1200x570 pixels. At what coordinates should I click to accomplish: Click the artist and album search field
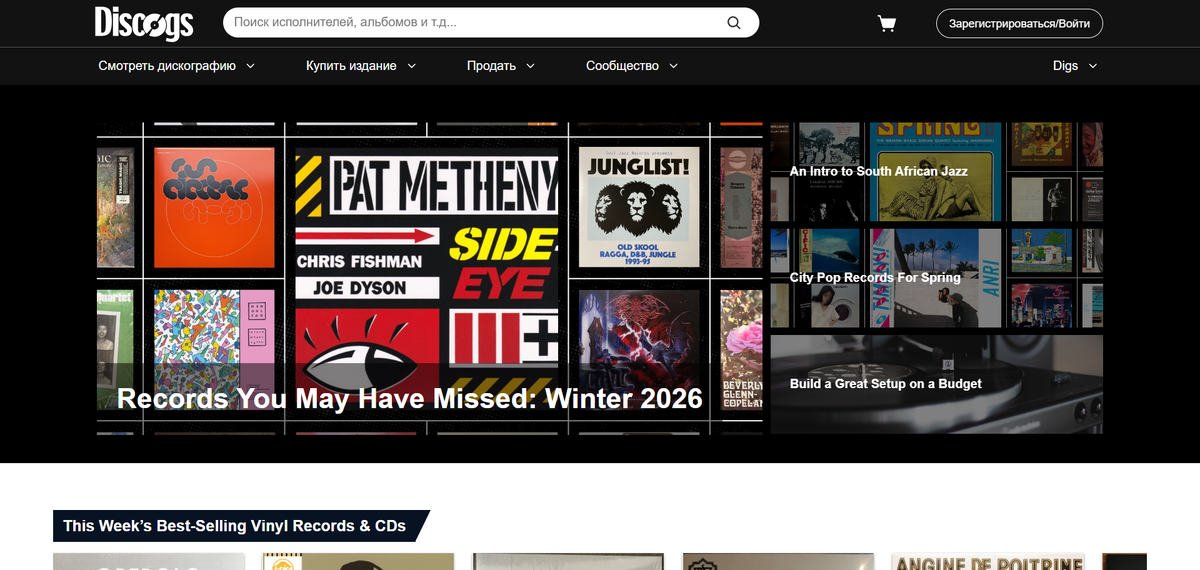491,23
